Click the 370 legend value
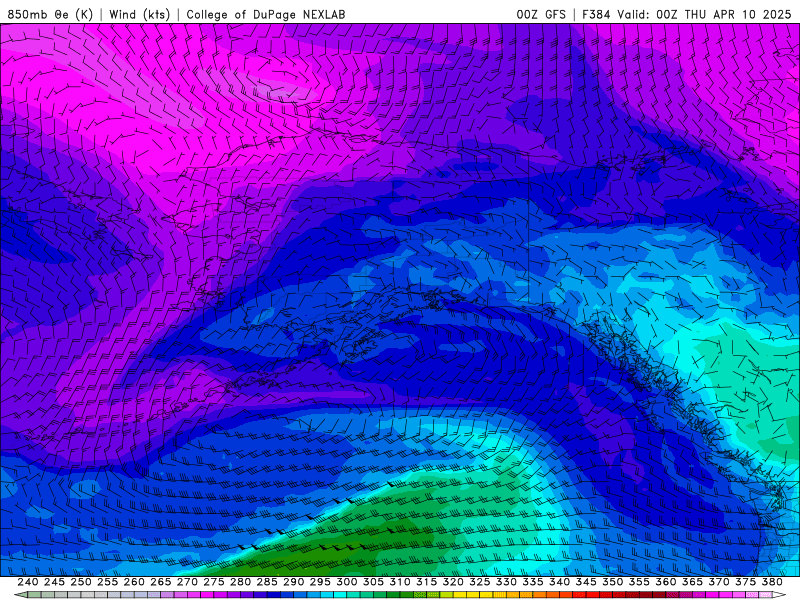This screenshot has height=600, width=800. click(x=719, y=582)
